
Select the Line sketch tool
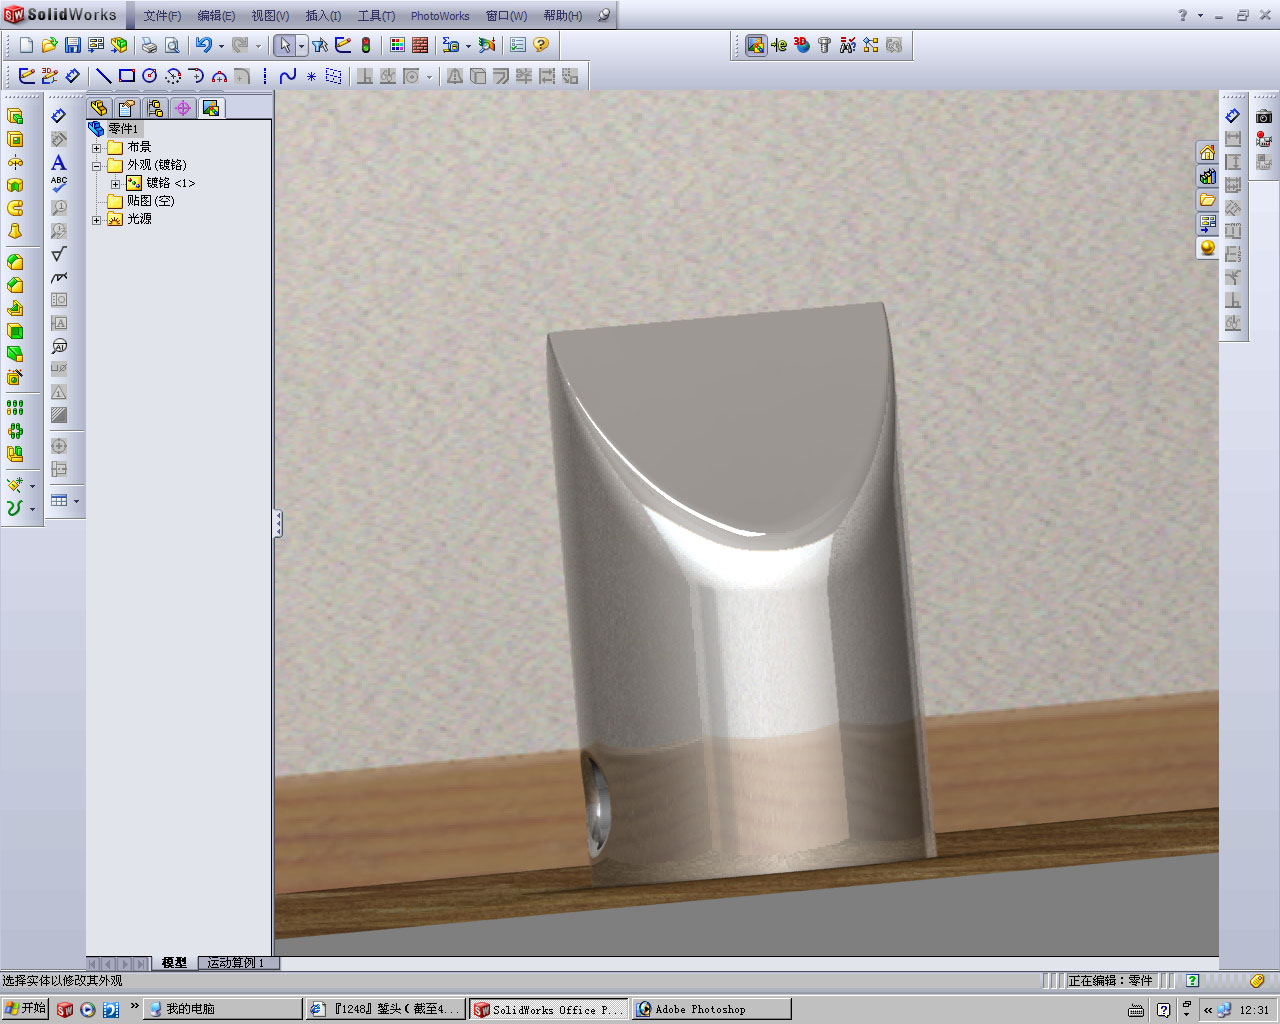103,76
